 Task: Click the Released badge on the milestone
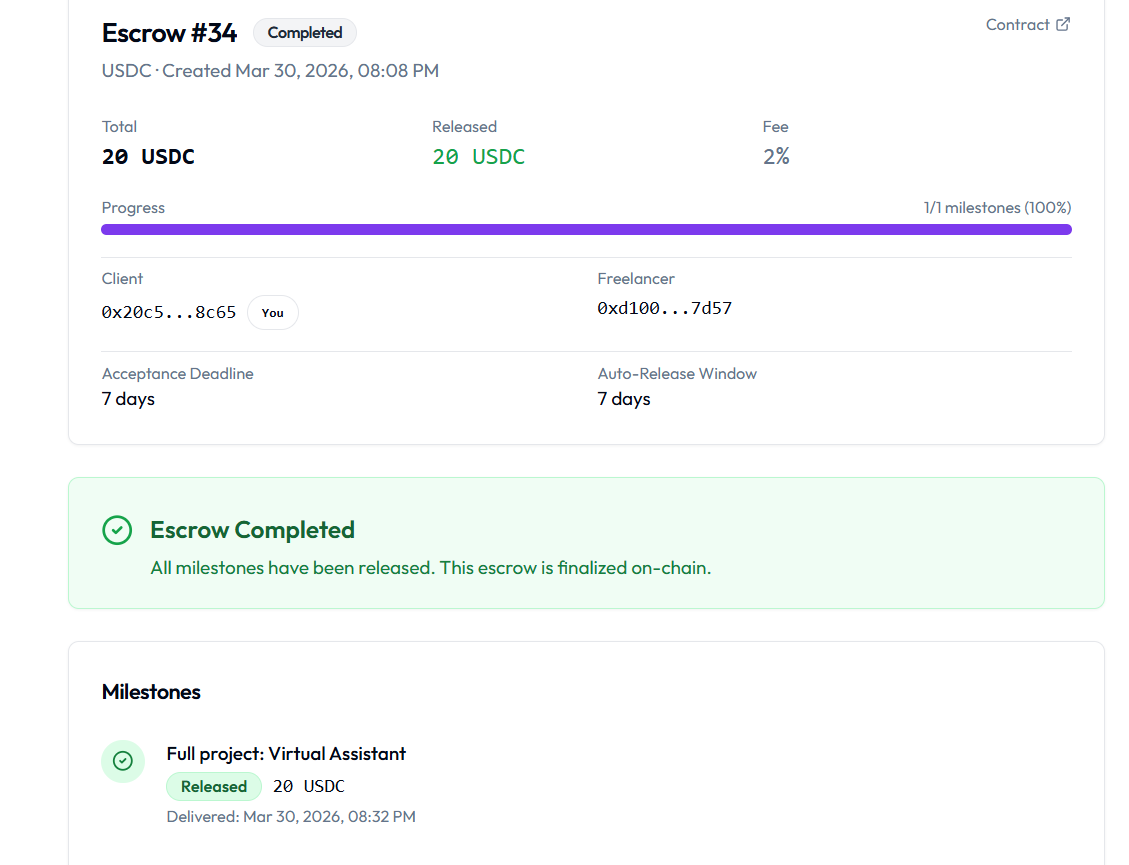[x=213, y=786]
